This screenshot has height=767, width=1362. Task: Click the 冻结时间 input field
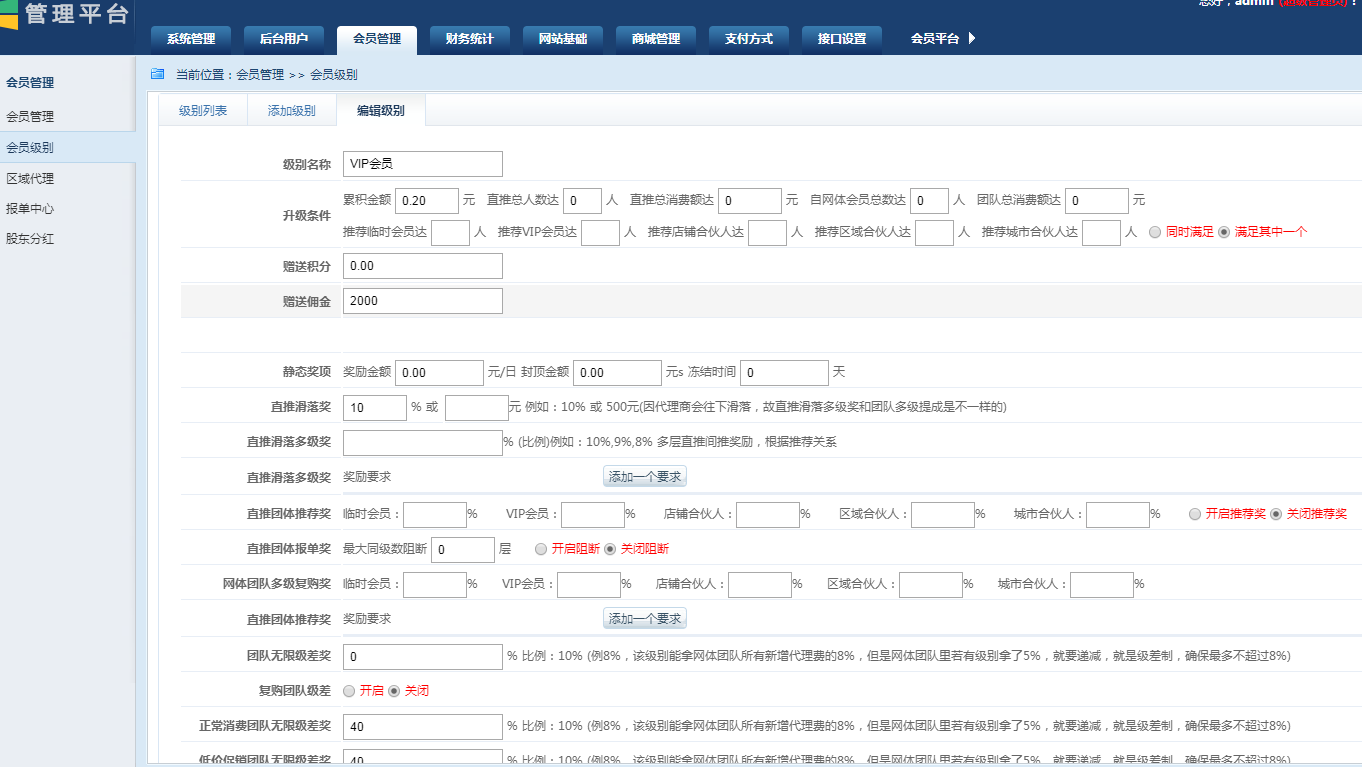(x=785, y=372)
